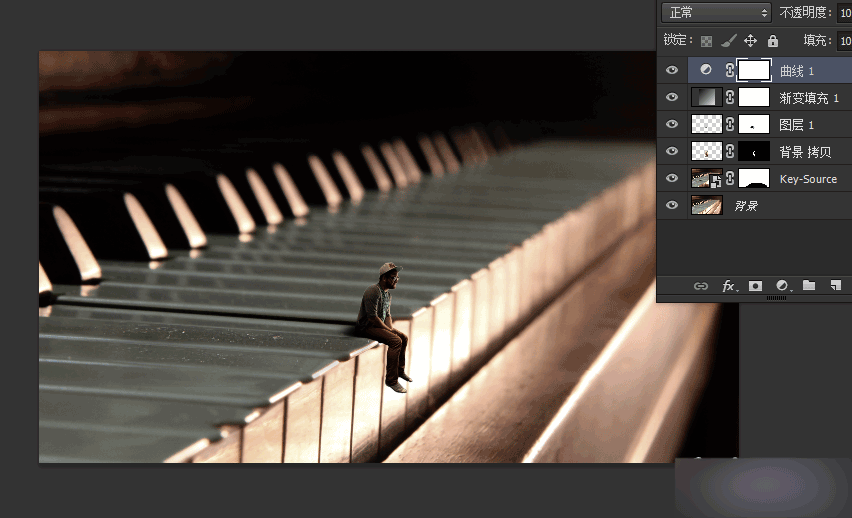Toggle lock image pixels brush icon
This screenshot has height=518, width=852.
click(x=729, y=41)
